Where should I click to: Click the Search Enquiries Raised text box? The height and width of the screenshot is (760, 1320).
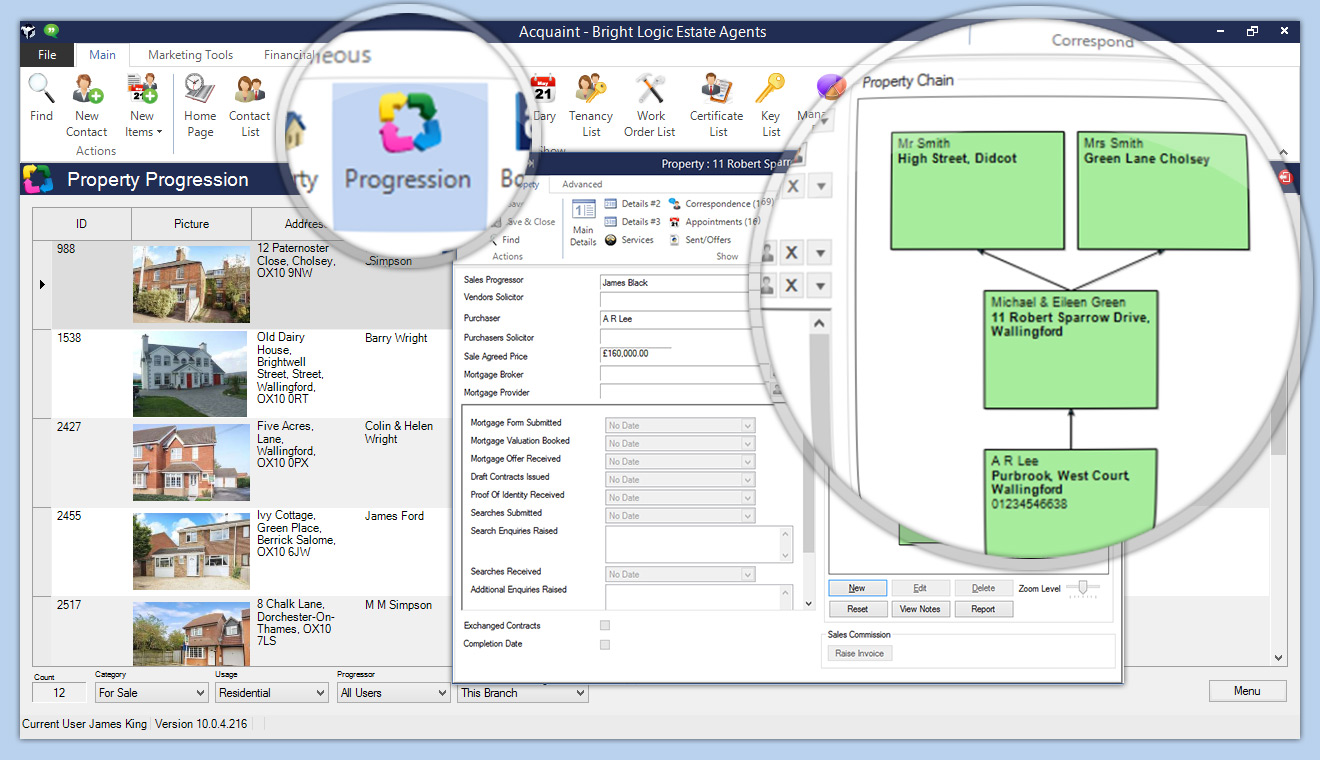point(699,544)
